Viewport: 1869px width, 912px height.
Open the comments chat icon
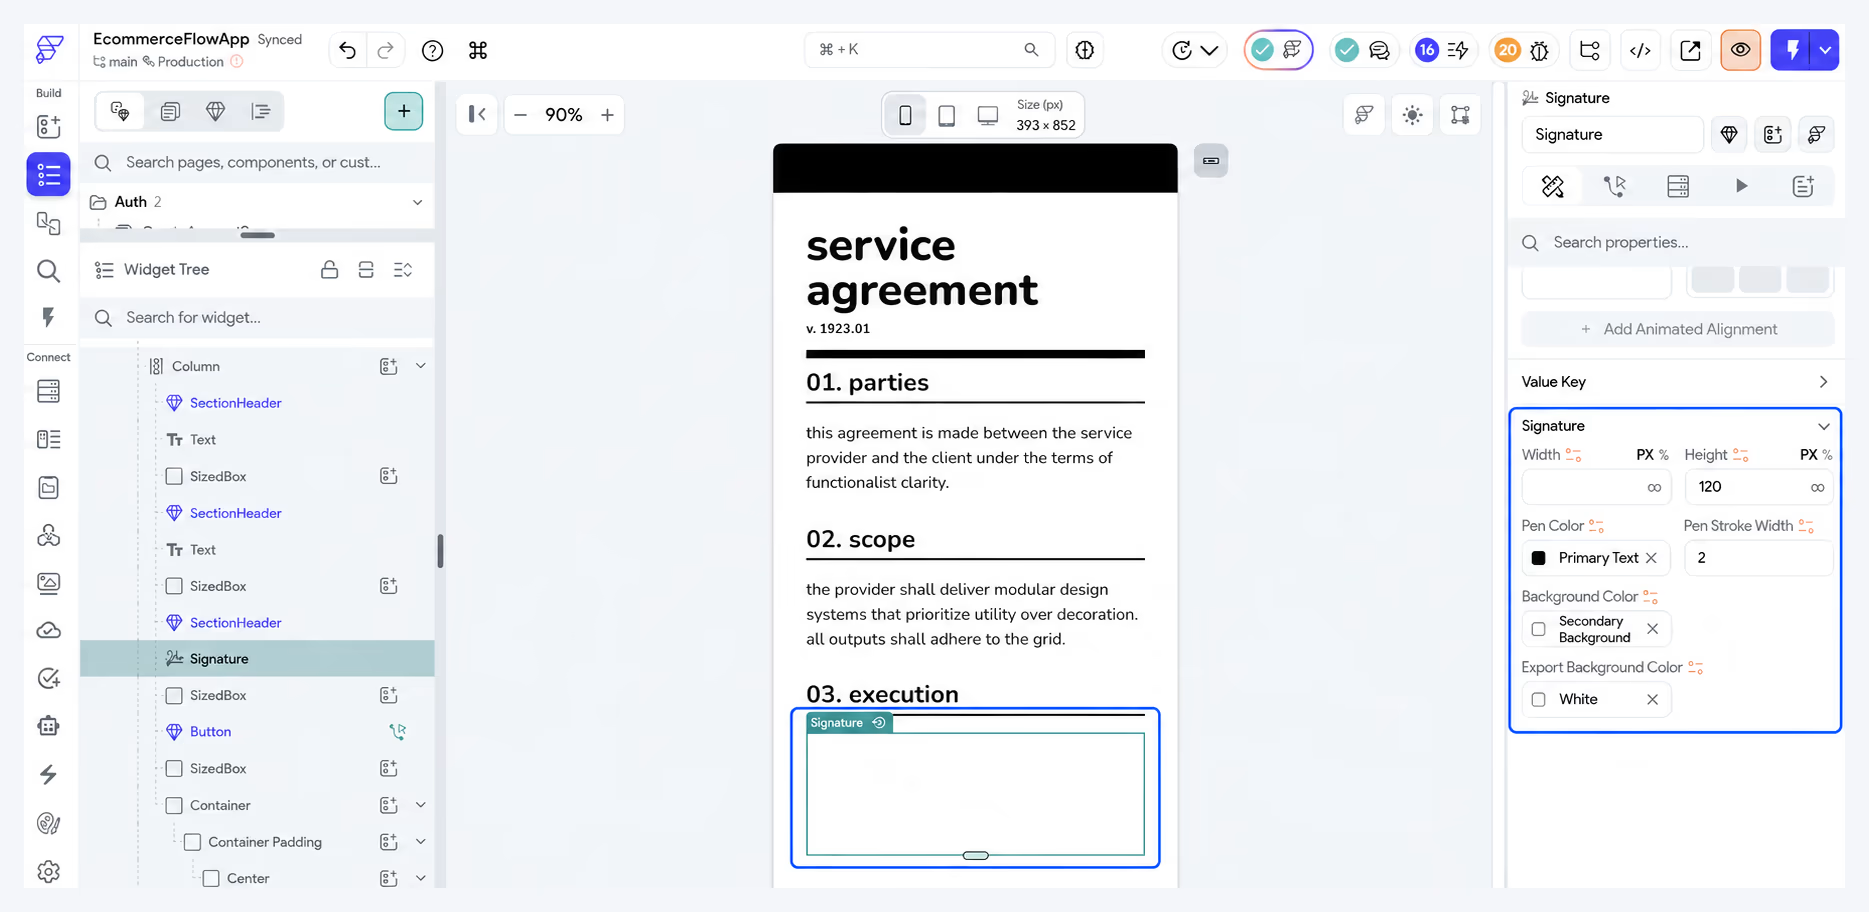tap(1379, 50)
